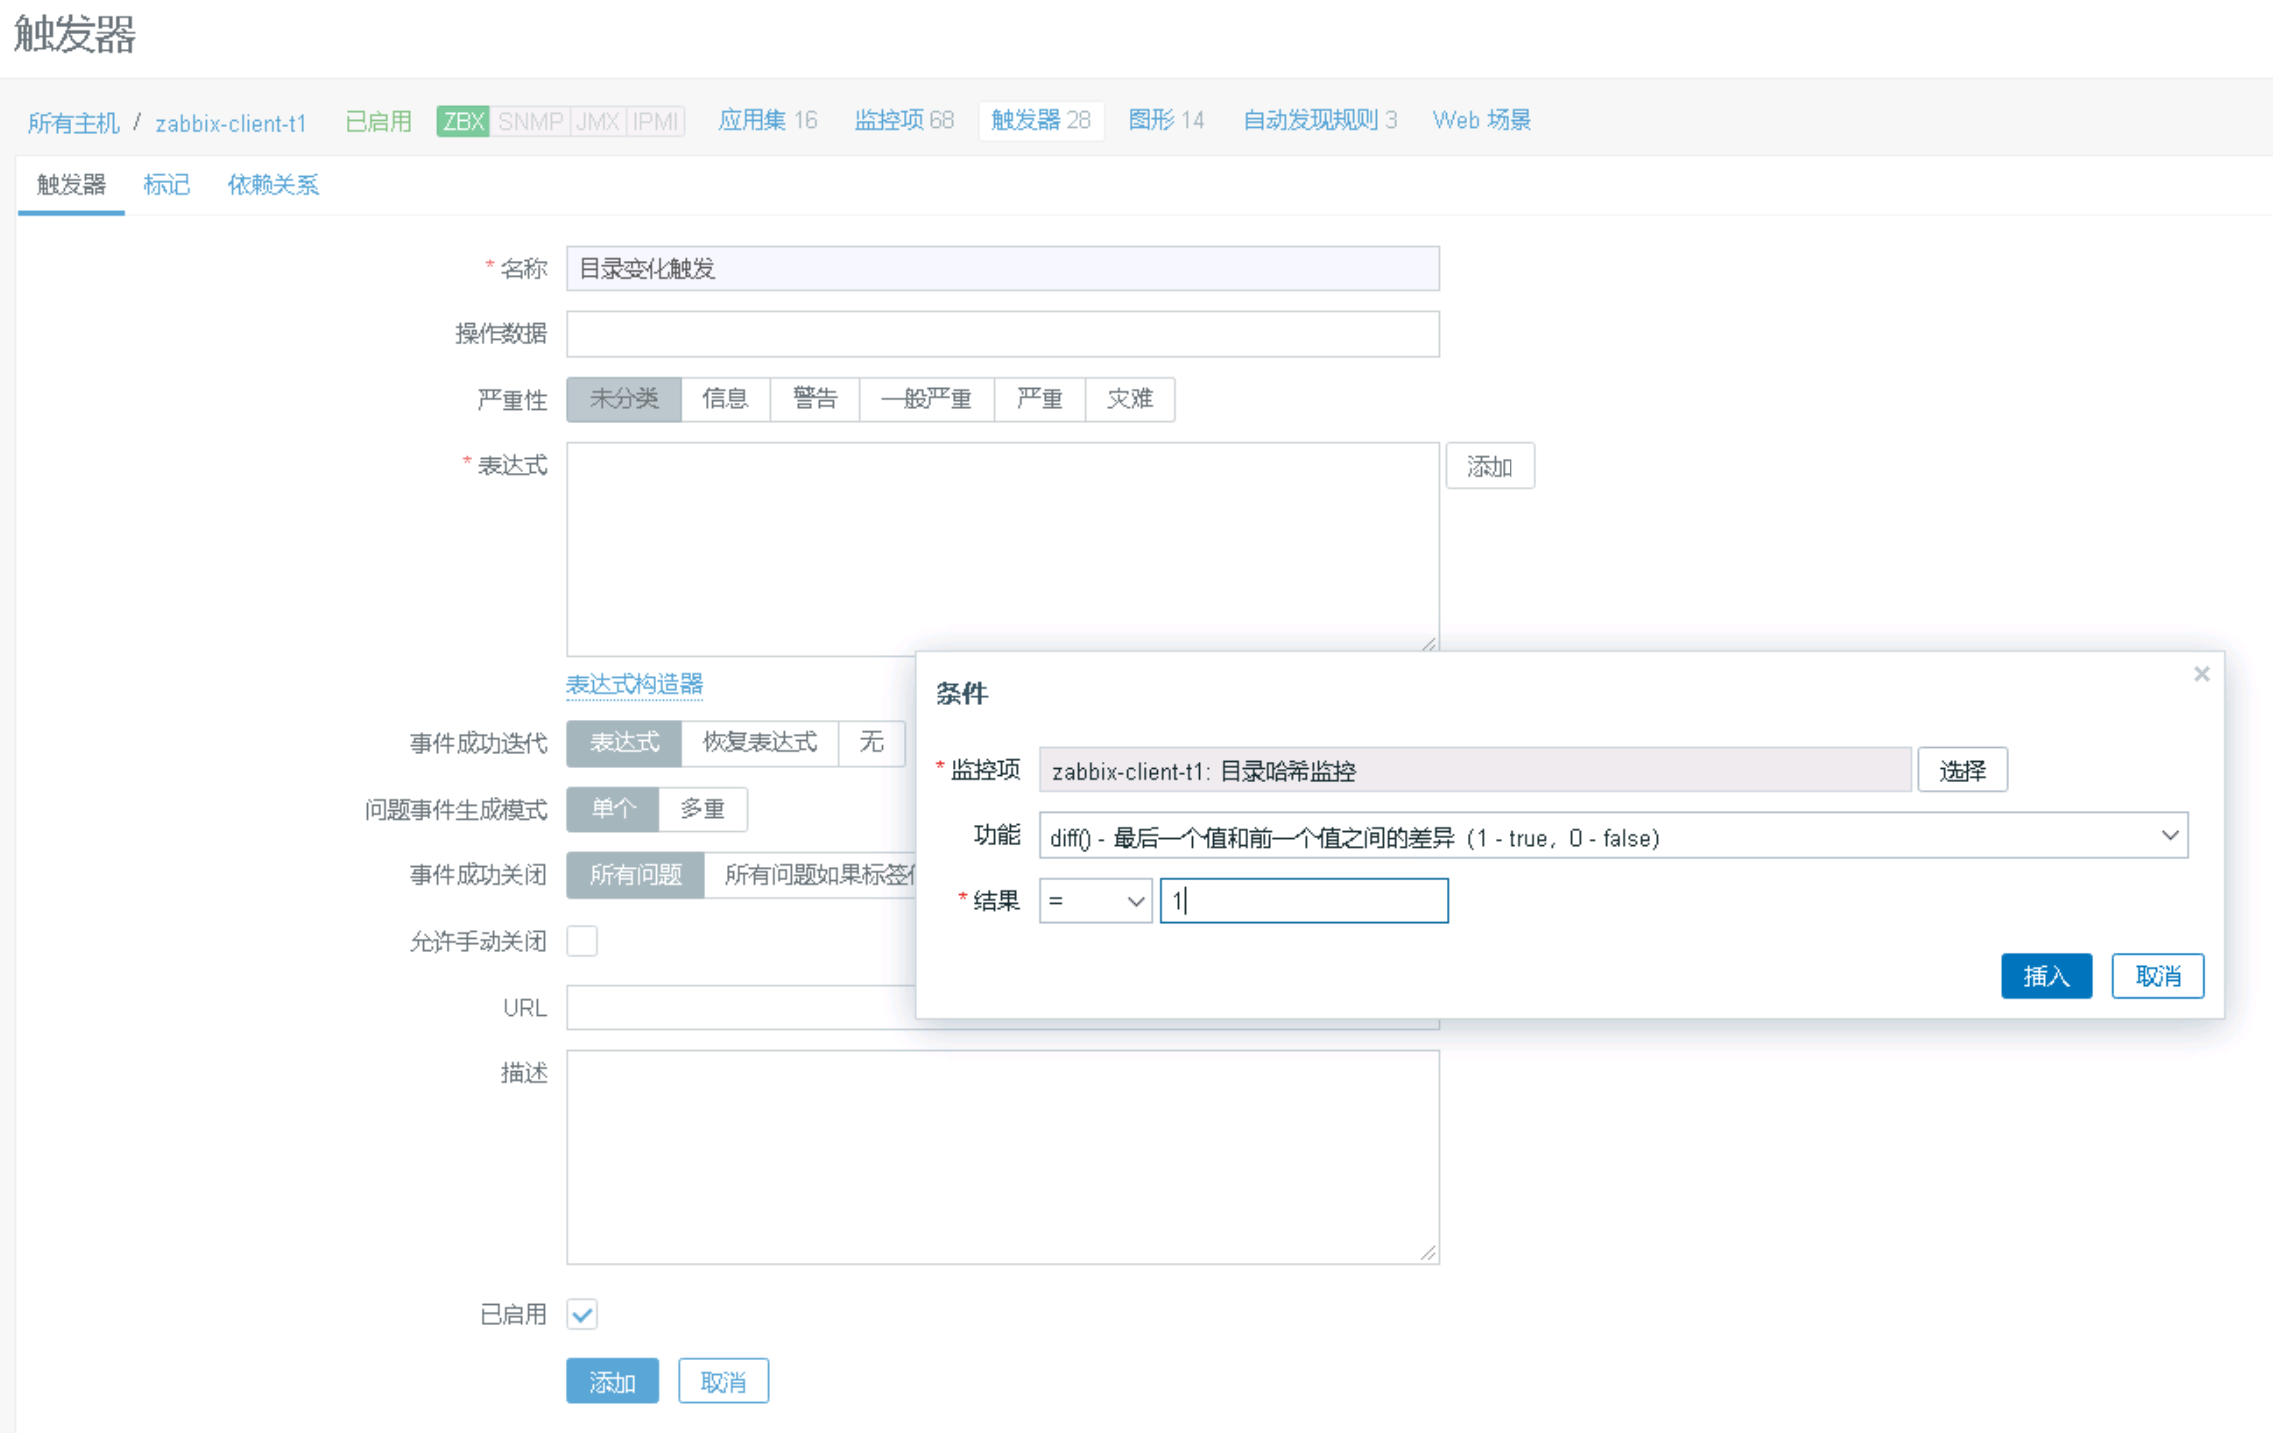The width and height of the screenshot is (2273, 1433).
Task: Select severity 一般严重
Action: click(927, 399)
